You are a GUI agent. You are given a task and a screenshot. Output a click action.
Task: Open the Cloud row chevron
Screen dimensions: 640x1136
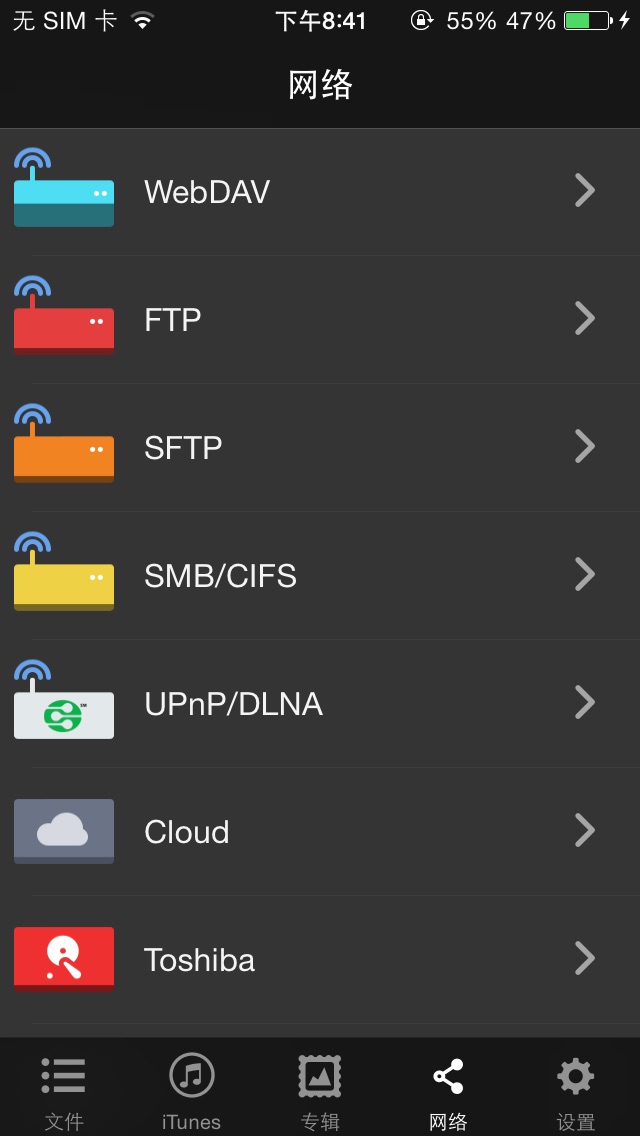(585, 830)
